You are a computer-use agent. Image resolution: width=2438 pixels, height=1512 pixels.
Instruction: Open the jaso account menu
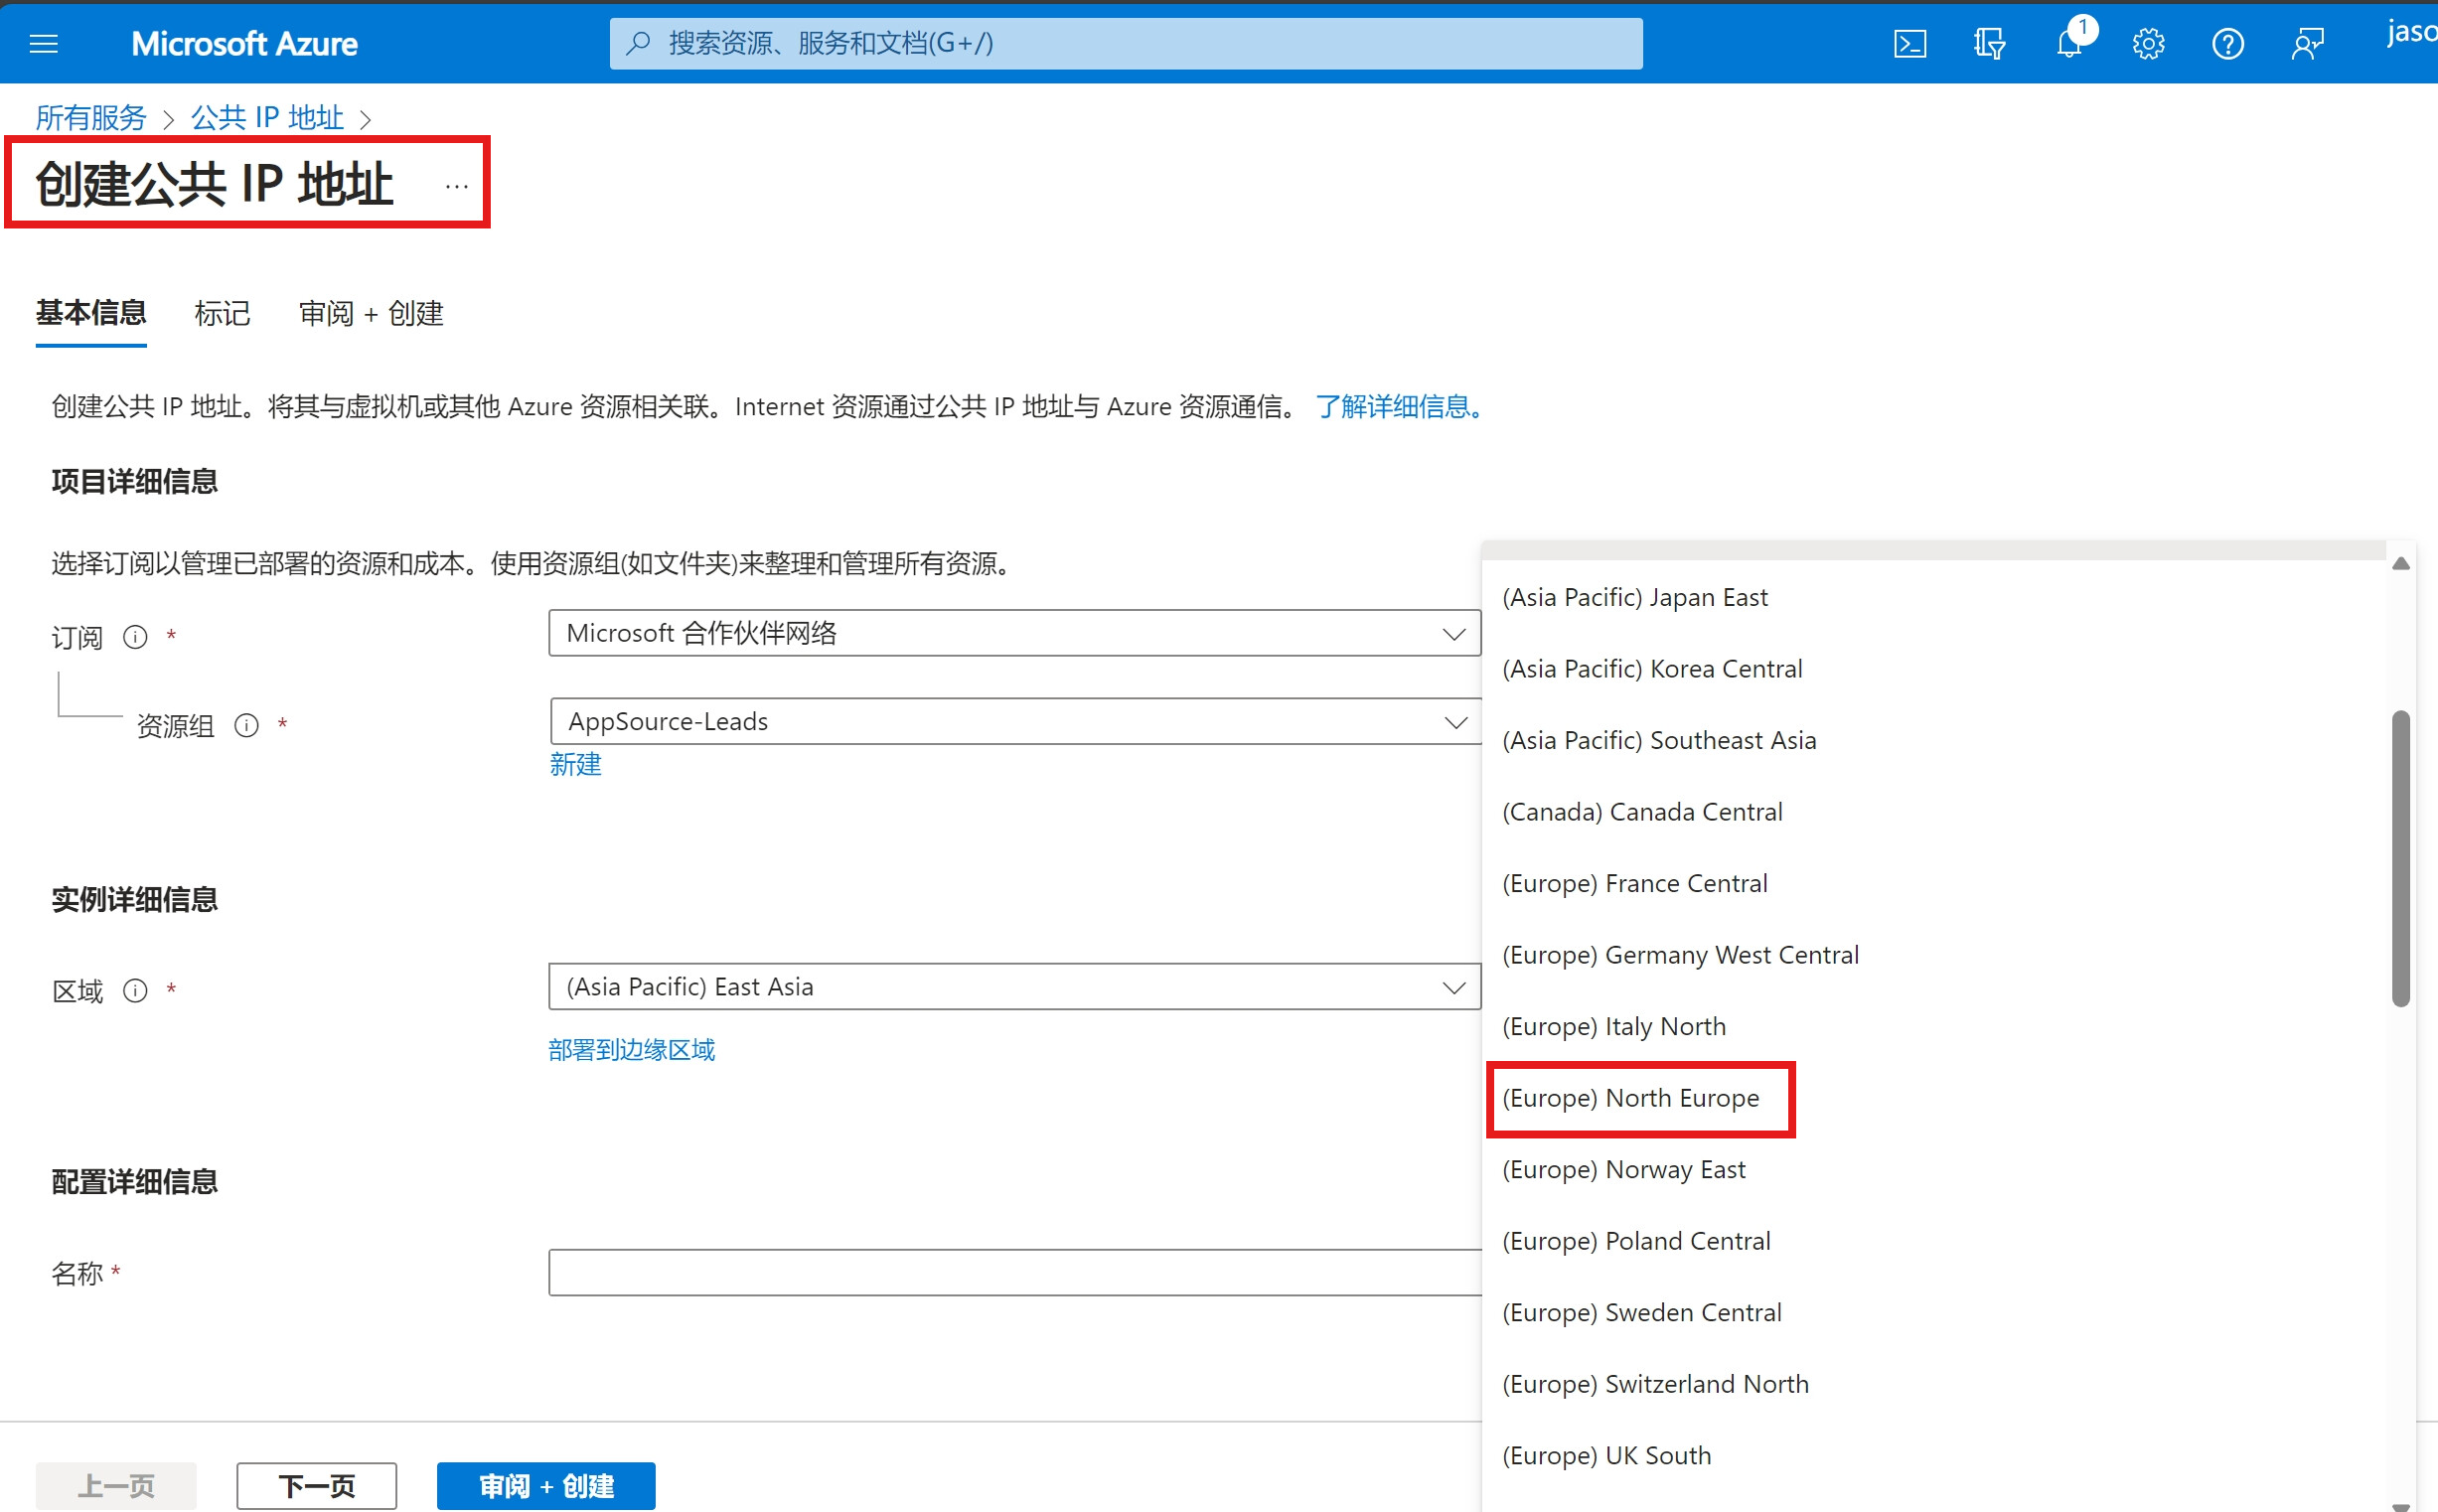tap(2411, 34)
